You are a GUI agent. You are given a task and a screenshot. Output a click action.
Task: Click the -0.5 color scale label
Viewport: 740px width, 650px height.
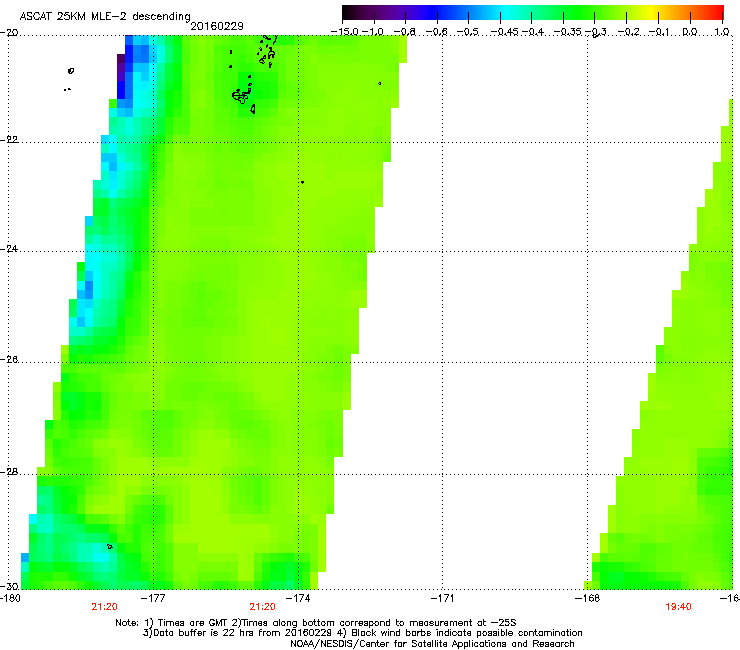point(468,32)
